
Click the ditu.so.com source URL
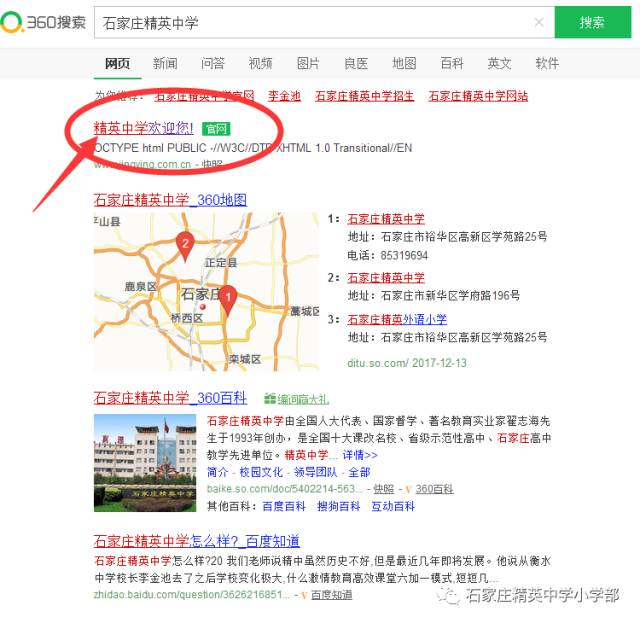tap(378, 363)
